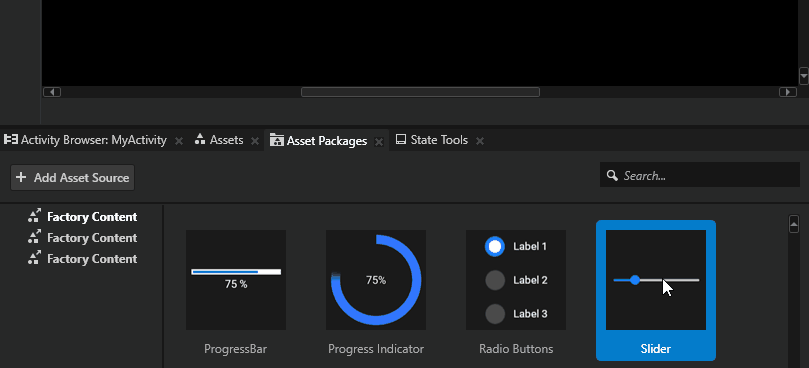Click the preview panel's right scroll arrow

click(787, 92)
